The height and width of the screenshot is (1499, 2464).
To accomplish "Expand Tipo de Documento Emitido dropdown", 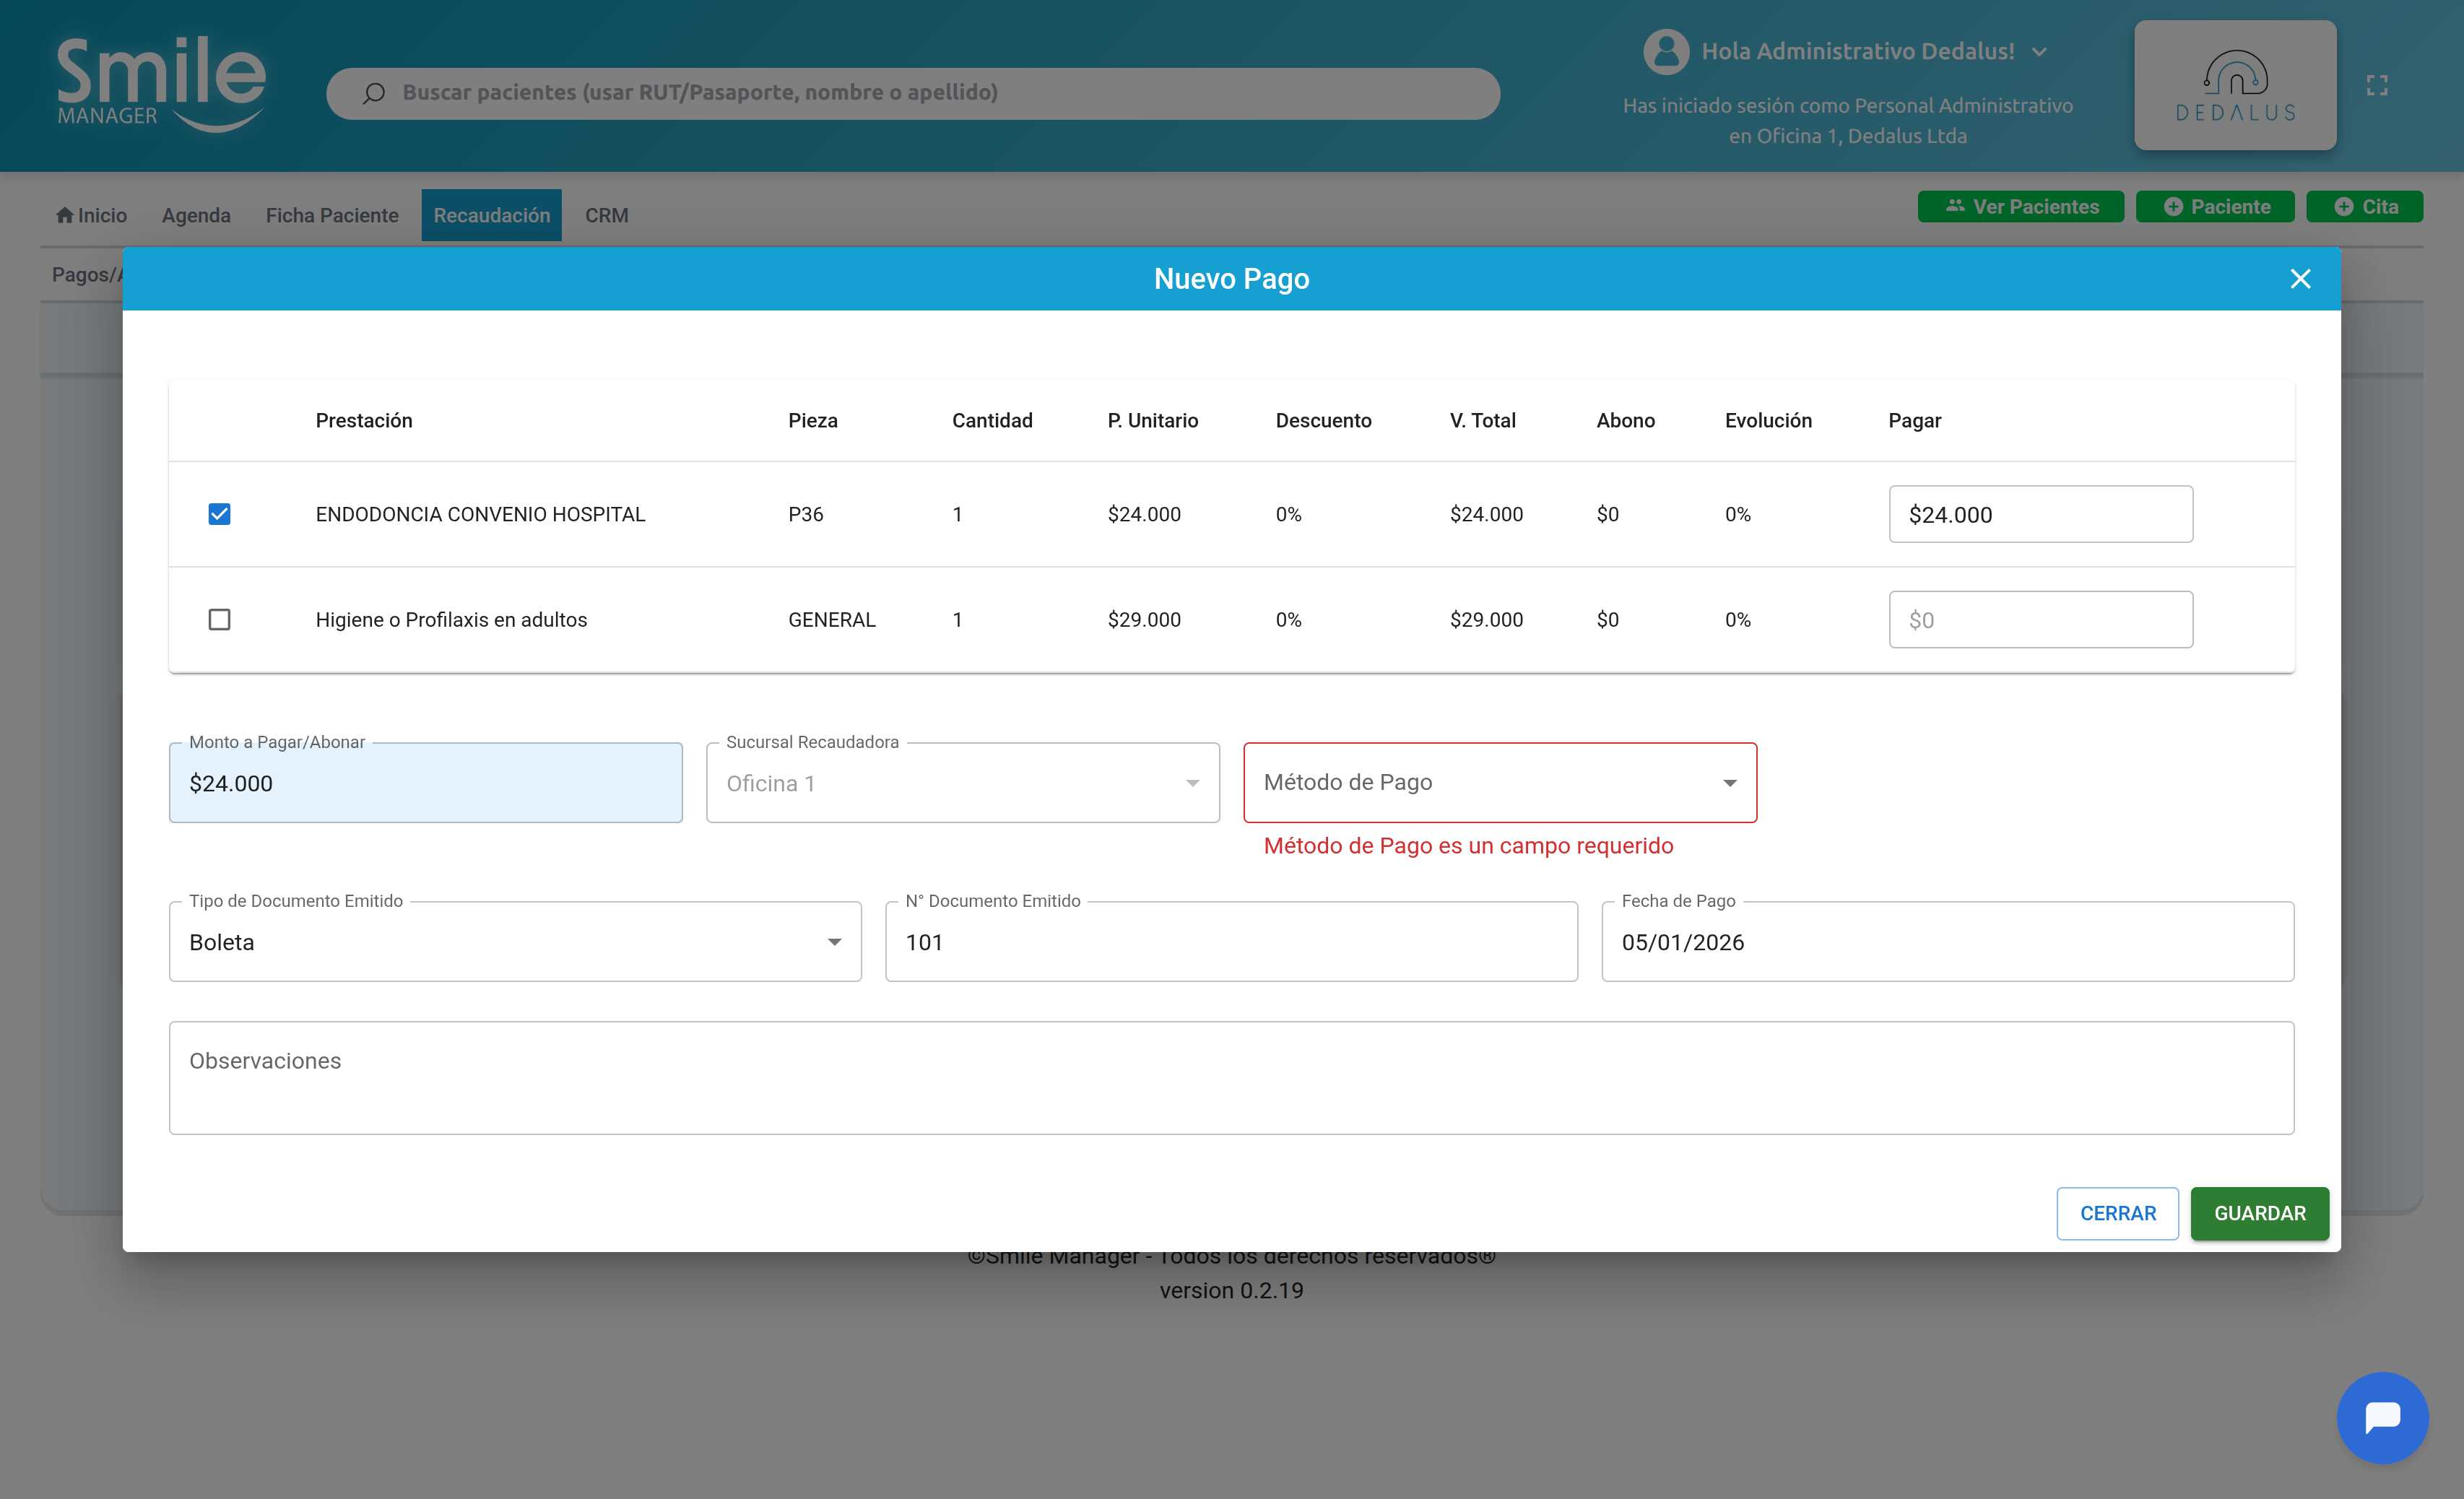I will point(515,942).
